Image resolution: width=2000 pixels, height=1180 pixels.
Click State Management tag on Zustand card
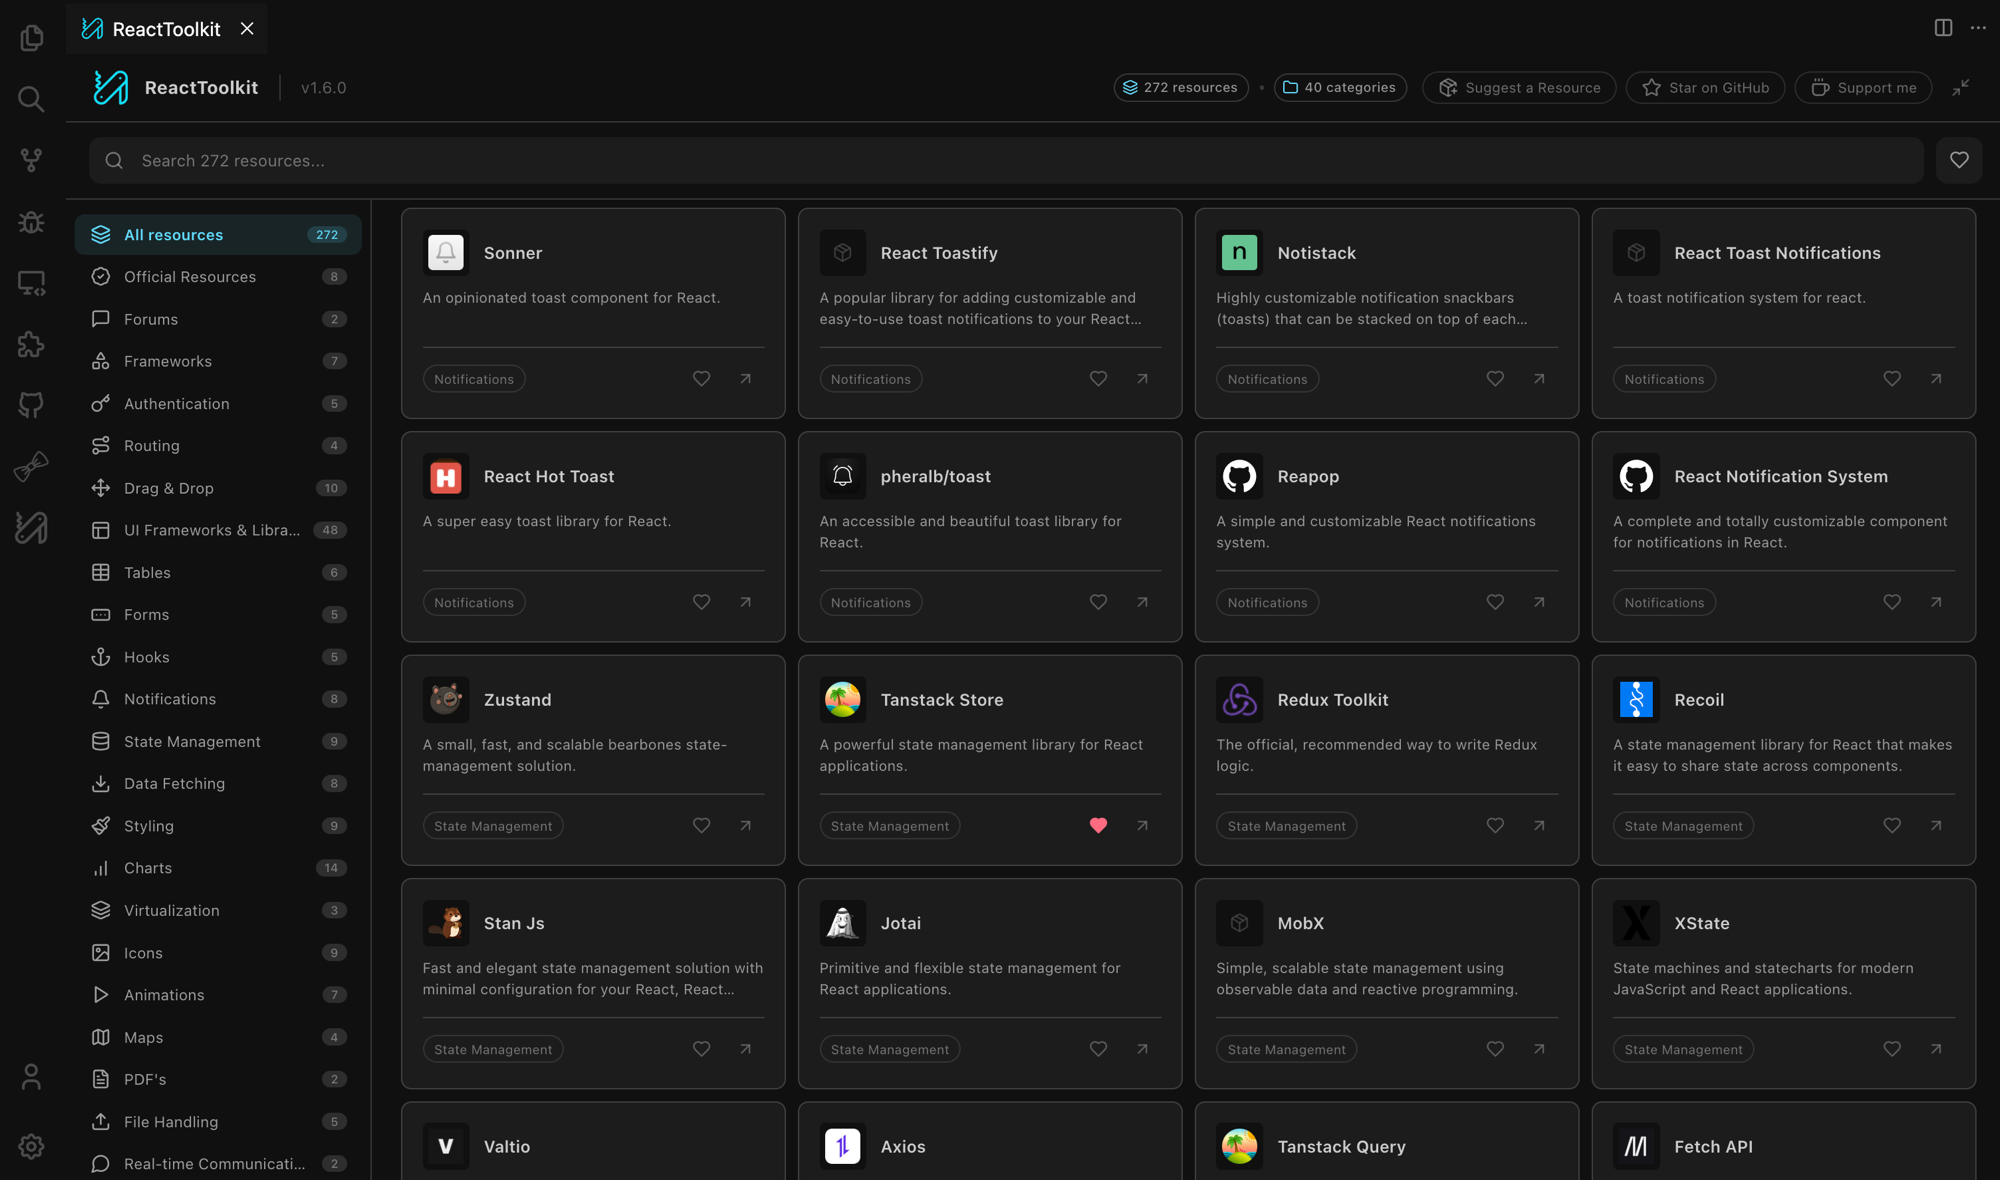(493, 826)
